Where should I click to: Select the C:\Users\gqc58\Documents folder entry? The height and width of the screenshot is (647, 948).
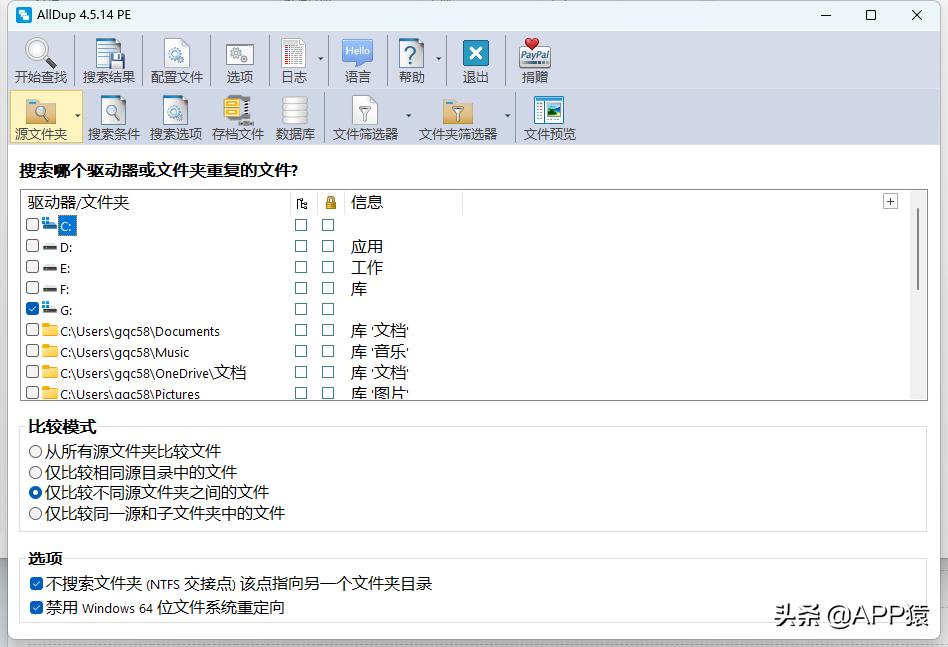pos(140,331)
